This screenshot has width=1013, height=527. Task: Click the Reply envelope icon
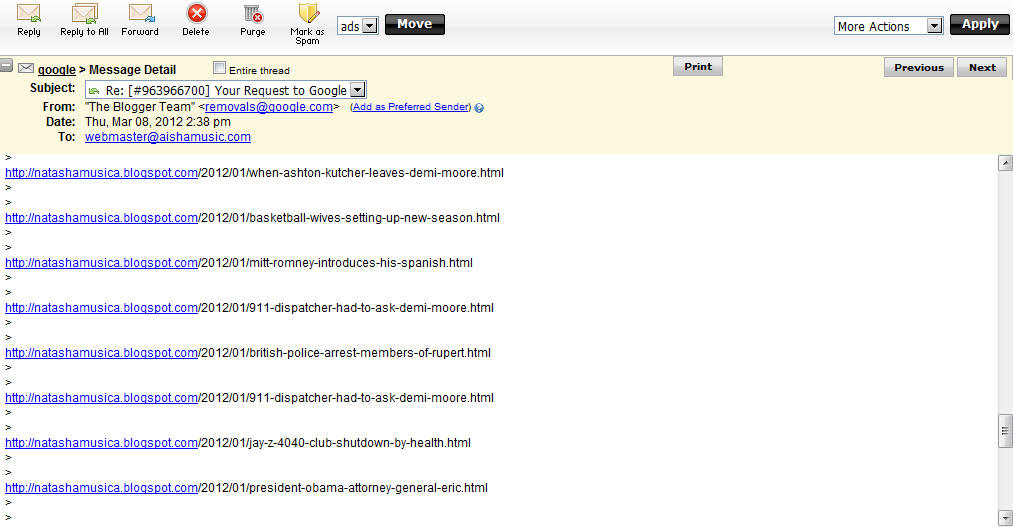click(x=28, y=14)
